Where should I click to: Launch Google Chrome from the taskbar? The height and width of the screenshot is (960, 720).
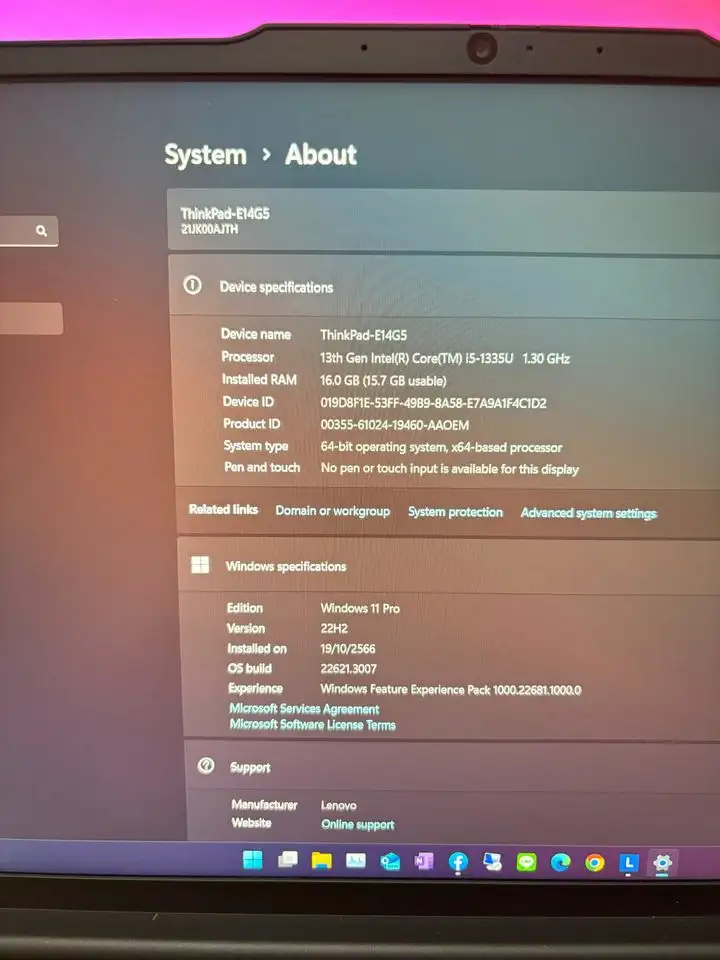(595, 862)
